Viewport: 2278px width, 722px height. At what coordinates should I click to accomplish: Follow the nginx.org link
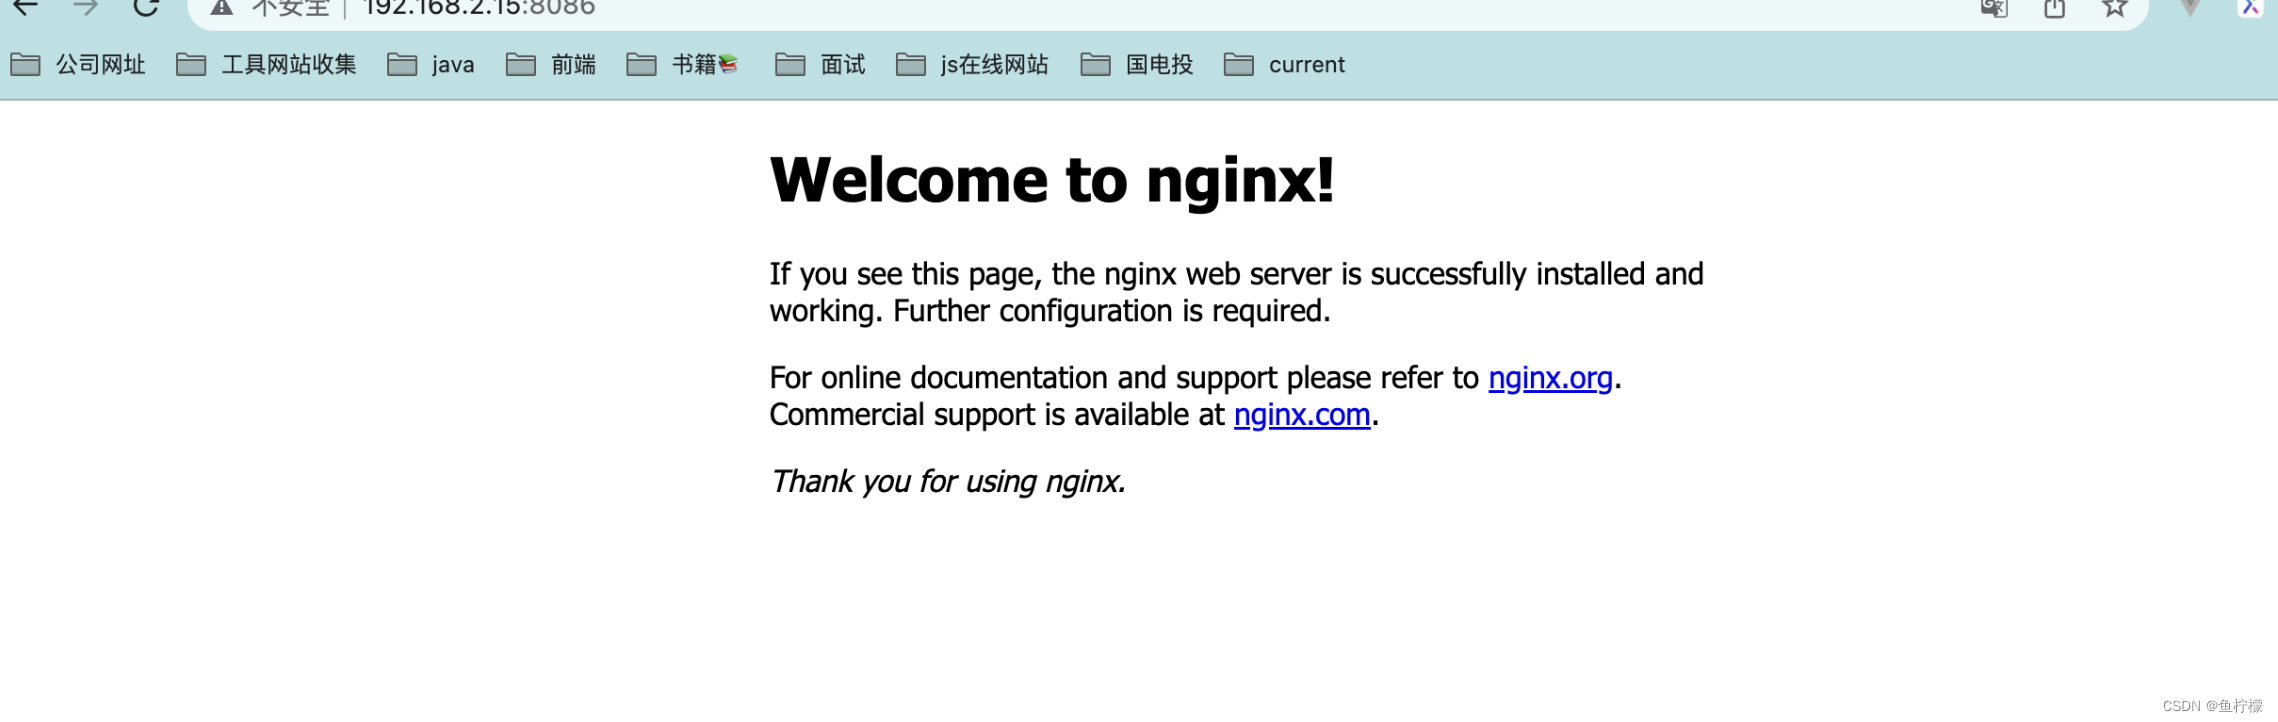tap(1550, 379)
